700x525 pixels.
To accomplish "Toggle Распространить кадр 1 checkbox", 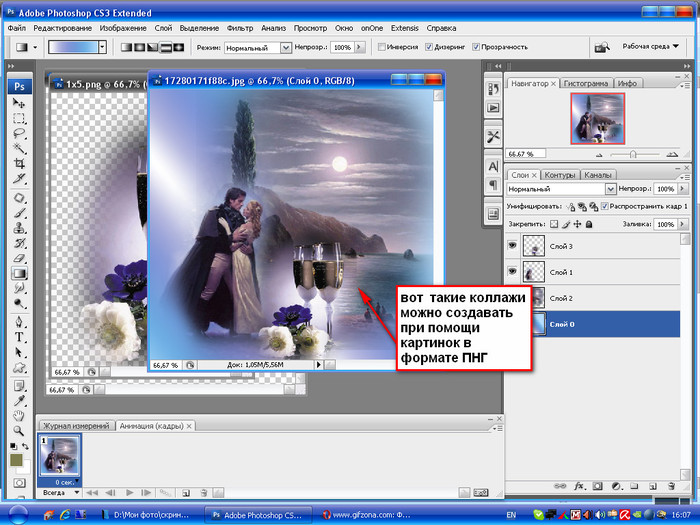I will tap(604, 206).
